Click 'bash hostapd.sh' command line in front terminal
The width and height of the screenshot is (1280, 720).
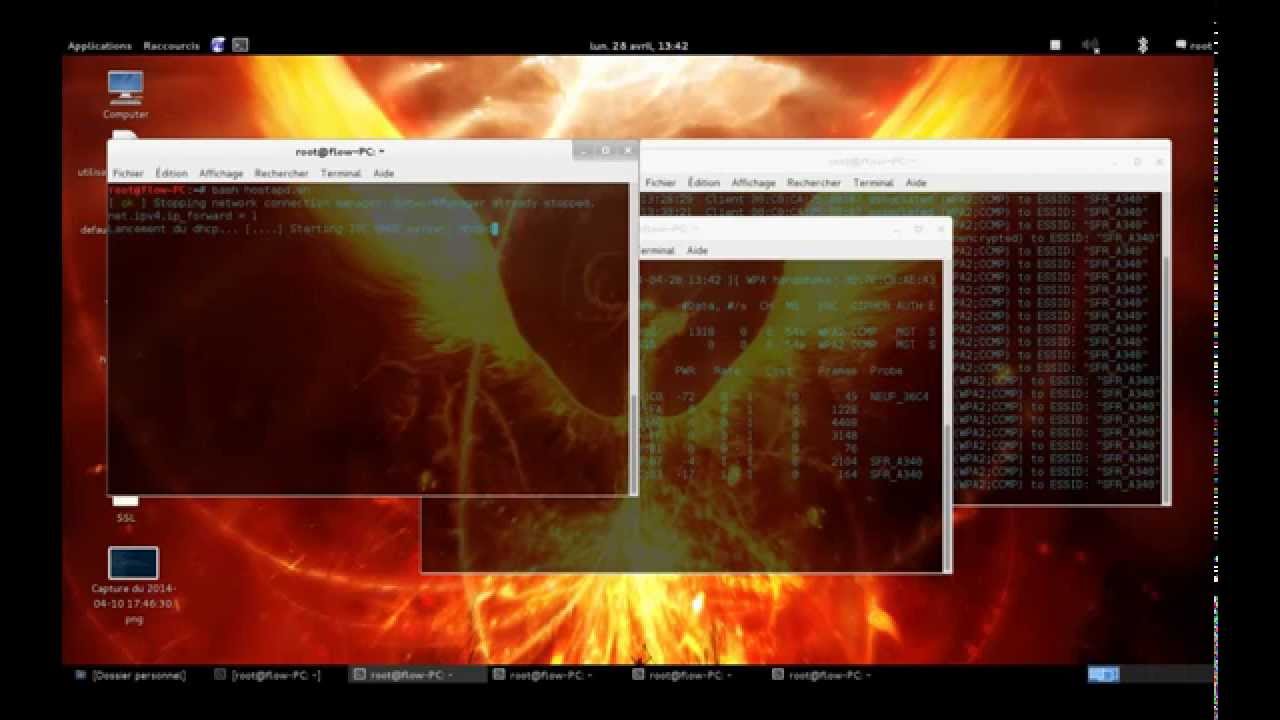[x=262, y=190]
